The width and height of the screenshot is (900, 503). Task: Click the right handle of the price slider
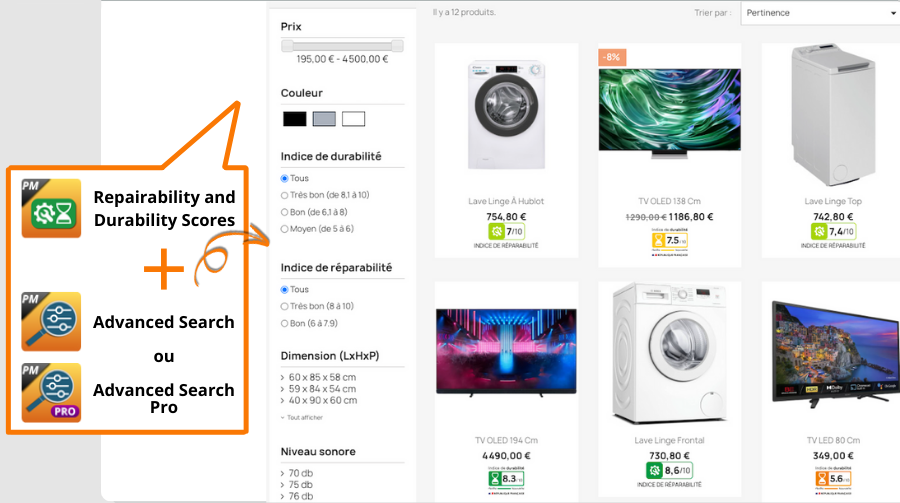point(397,46)
